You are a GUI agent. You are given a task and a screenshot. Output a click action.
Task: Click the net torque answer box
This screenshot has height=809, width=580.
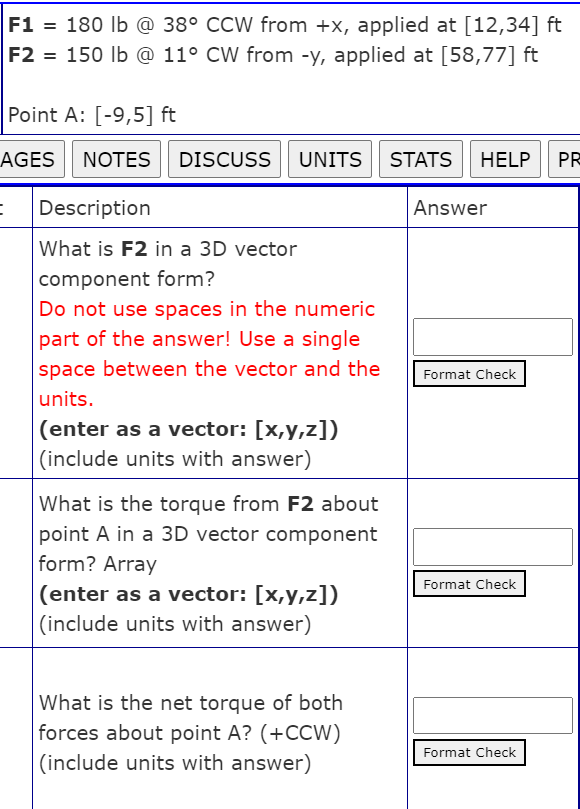point(492,714)
